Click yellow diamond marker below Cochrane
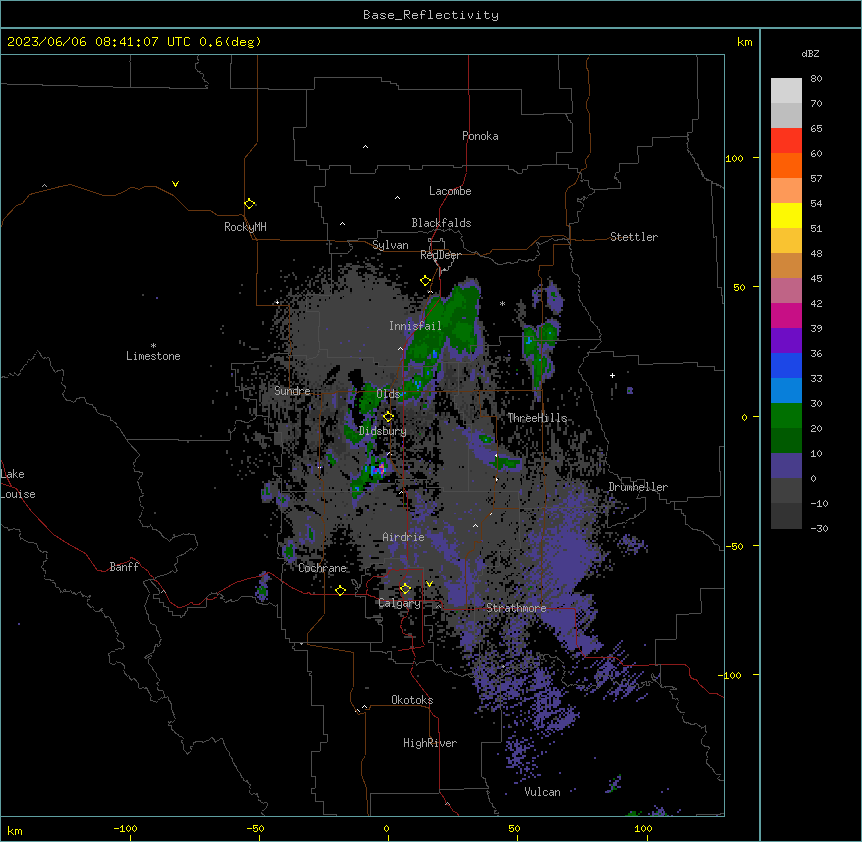 coord(340,590)
